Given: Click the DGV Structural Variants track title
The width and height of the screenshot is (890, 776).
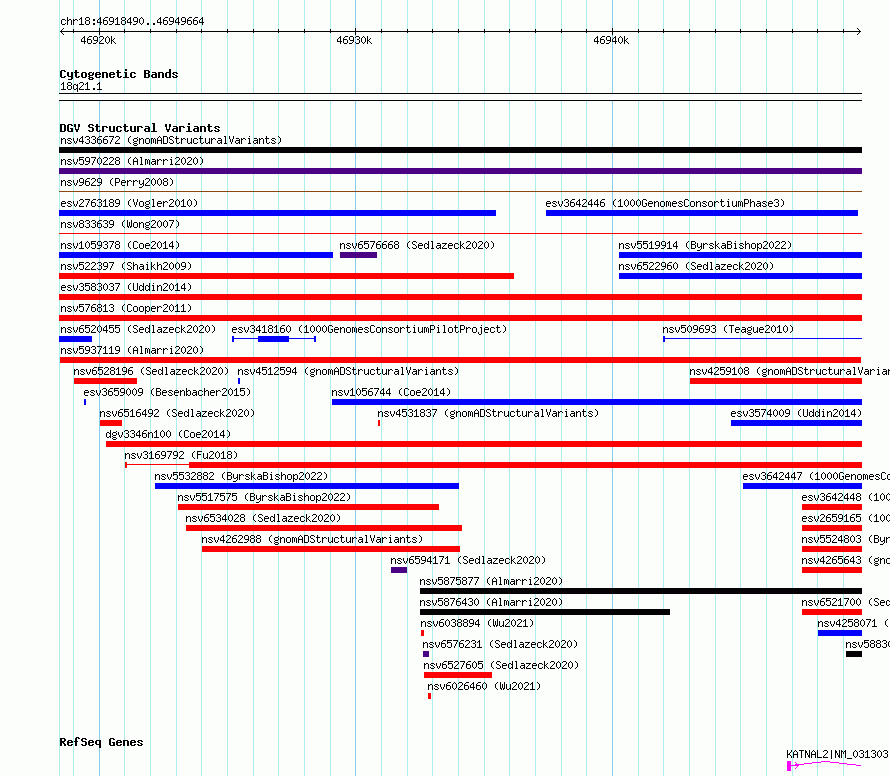Looking at the screenshot, I should (140, 128).
